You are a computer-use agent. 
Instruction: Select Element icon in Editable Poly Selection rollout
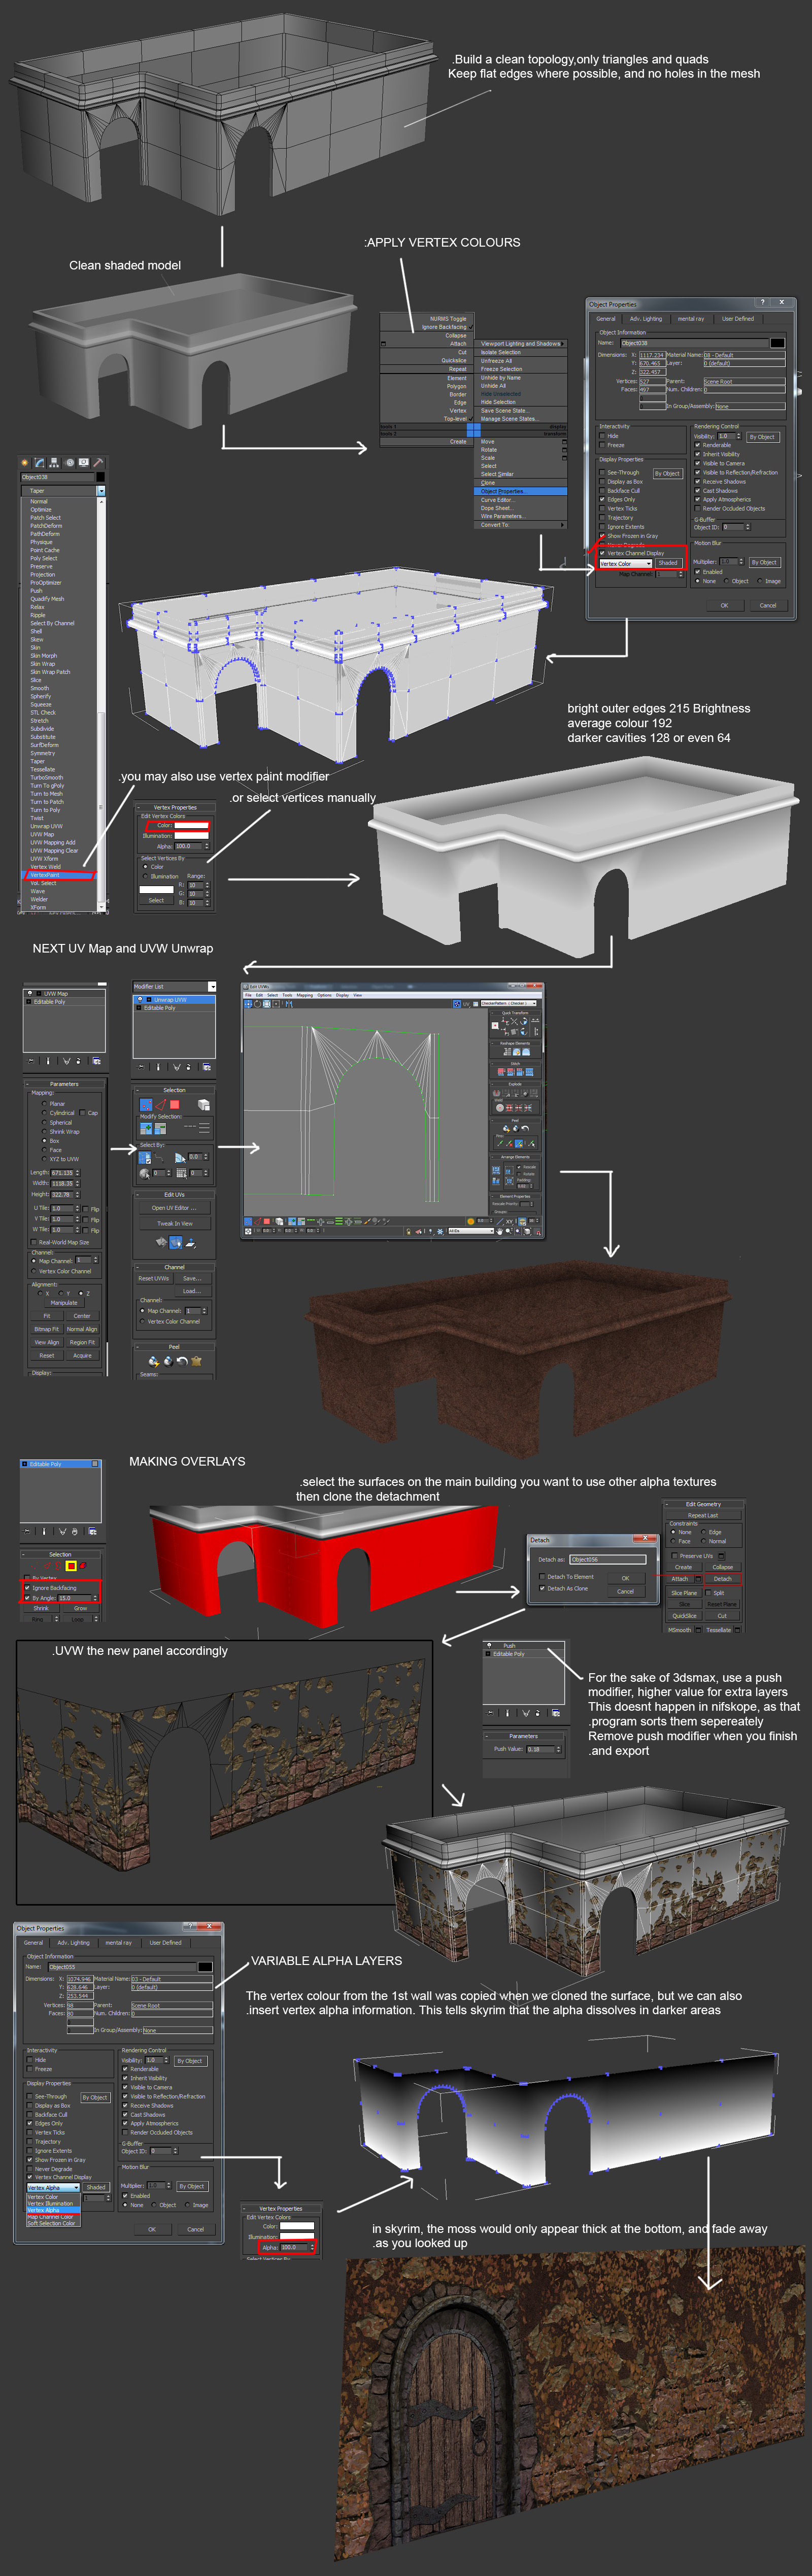click(x=83, y=1566)
